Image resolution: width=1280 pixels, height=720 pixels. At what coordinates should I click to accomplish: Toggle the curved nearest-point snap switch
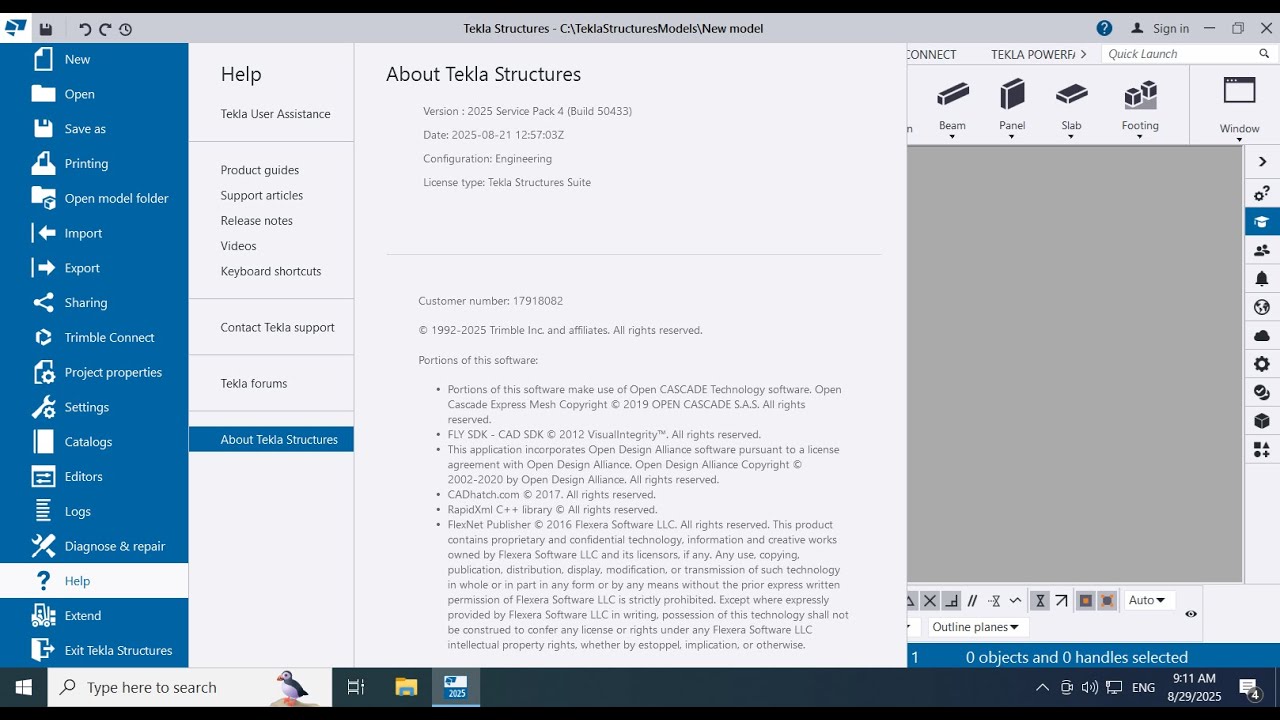(1015, 601)
